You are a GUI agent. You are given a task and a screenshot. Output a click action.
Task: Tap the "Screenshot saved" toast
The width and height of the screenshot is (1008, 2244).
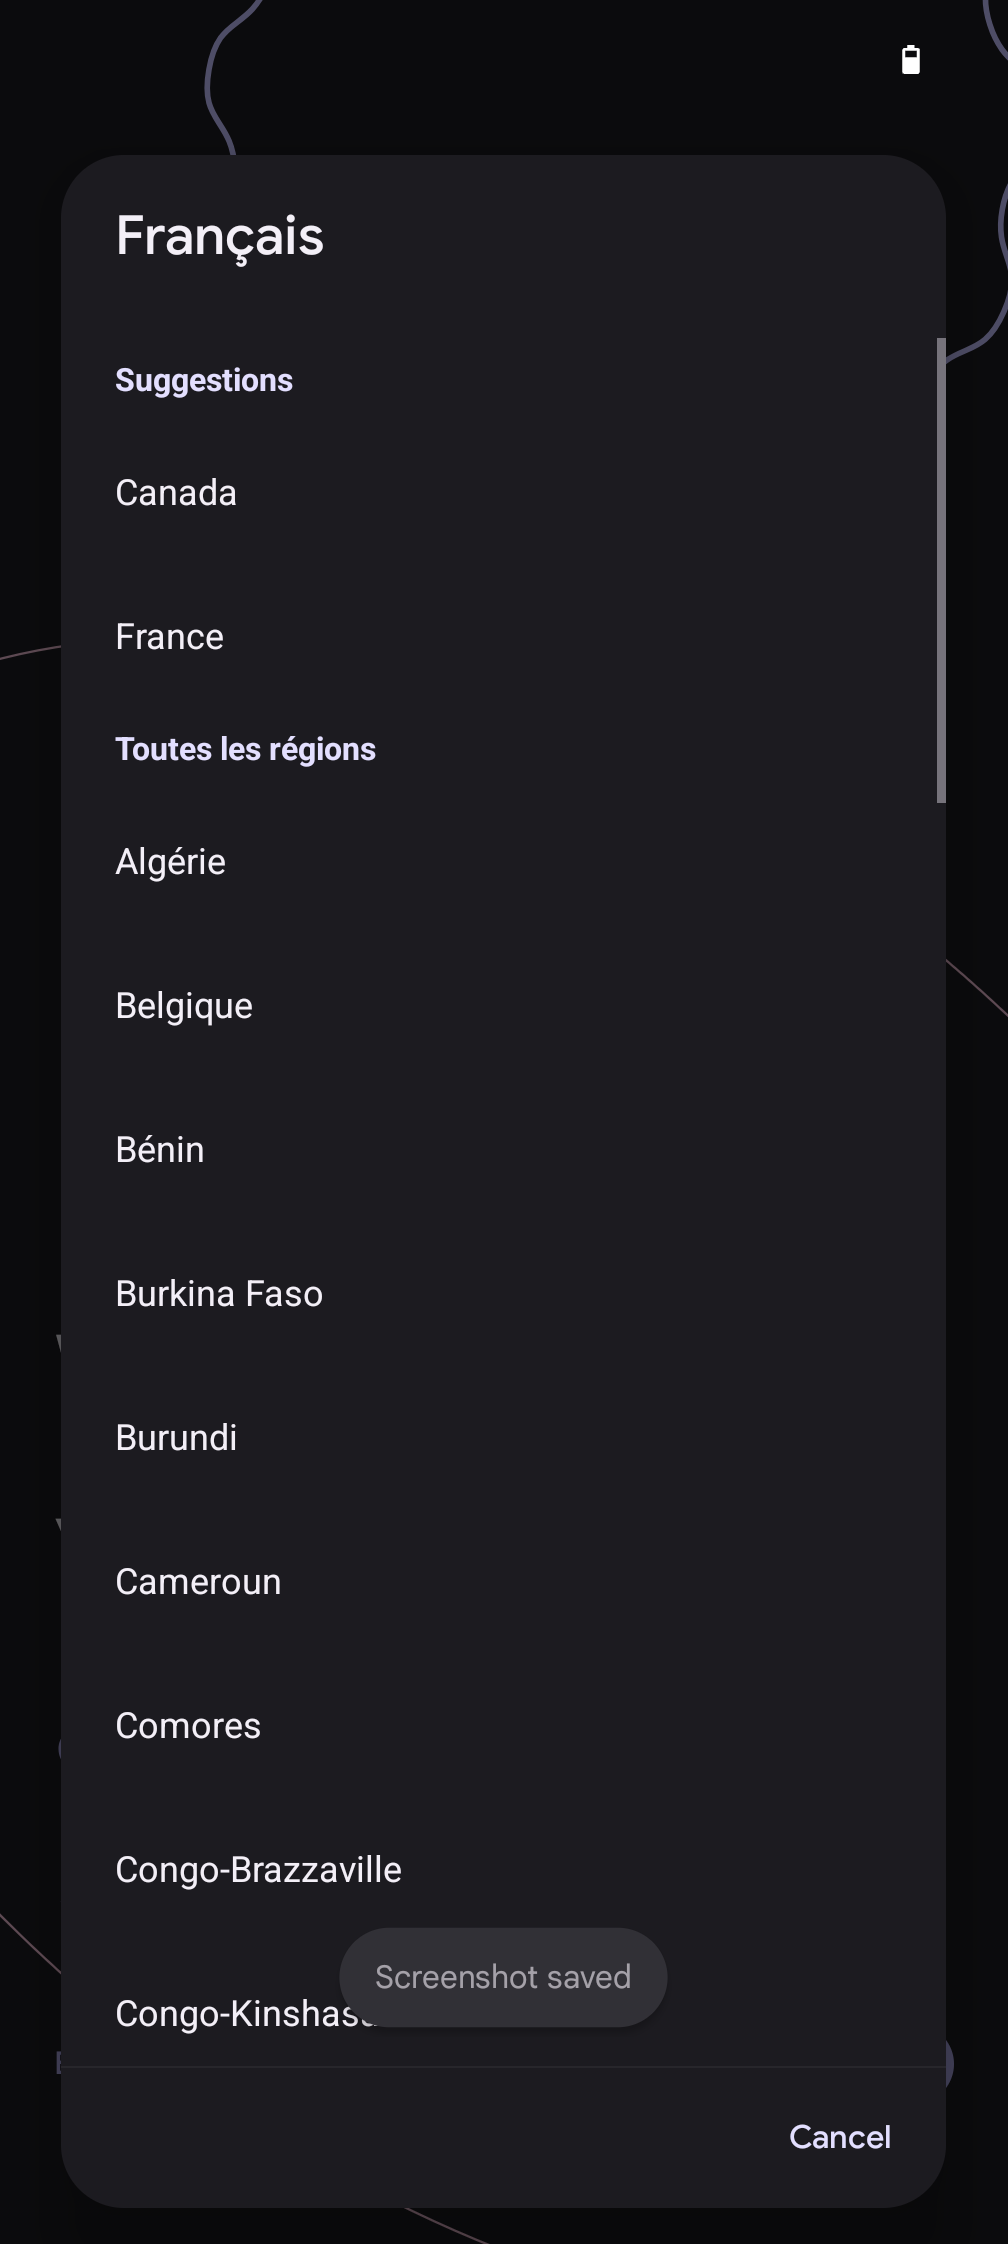click(503, 1977)
